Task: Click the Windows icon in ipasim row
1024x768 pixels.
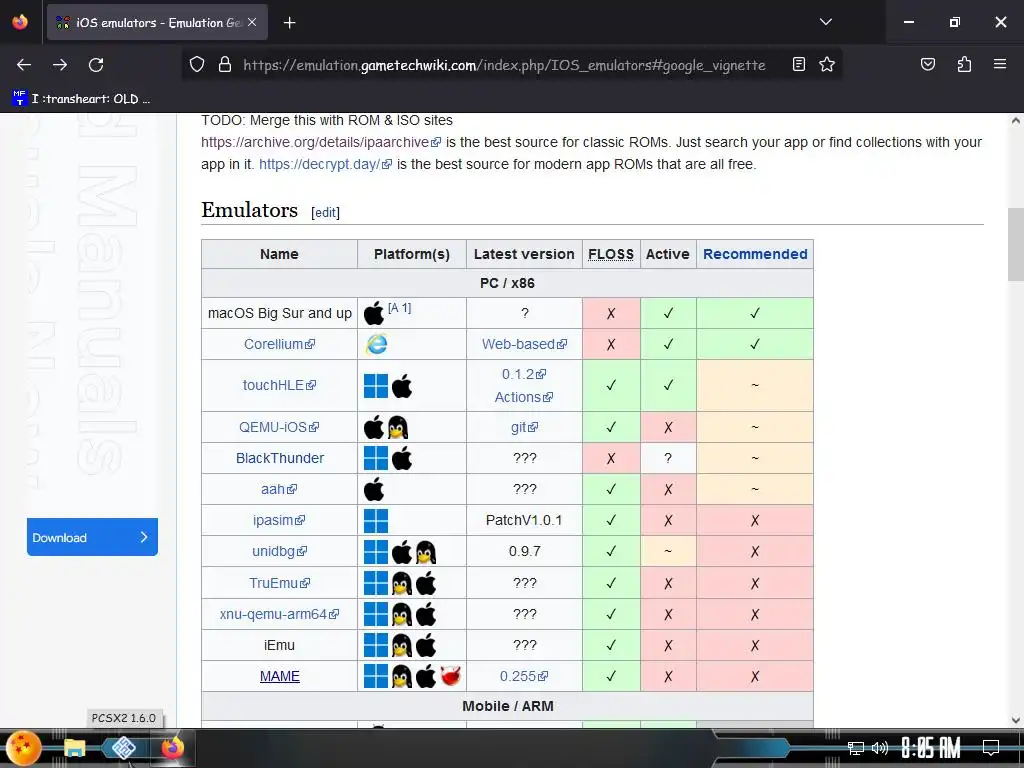Action: point(376,521)
